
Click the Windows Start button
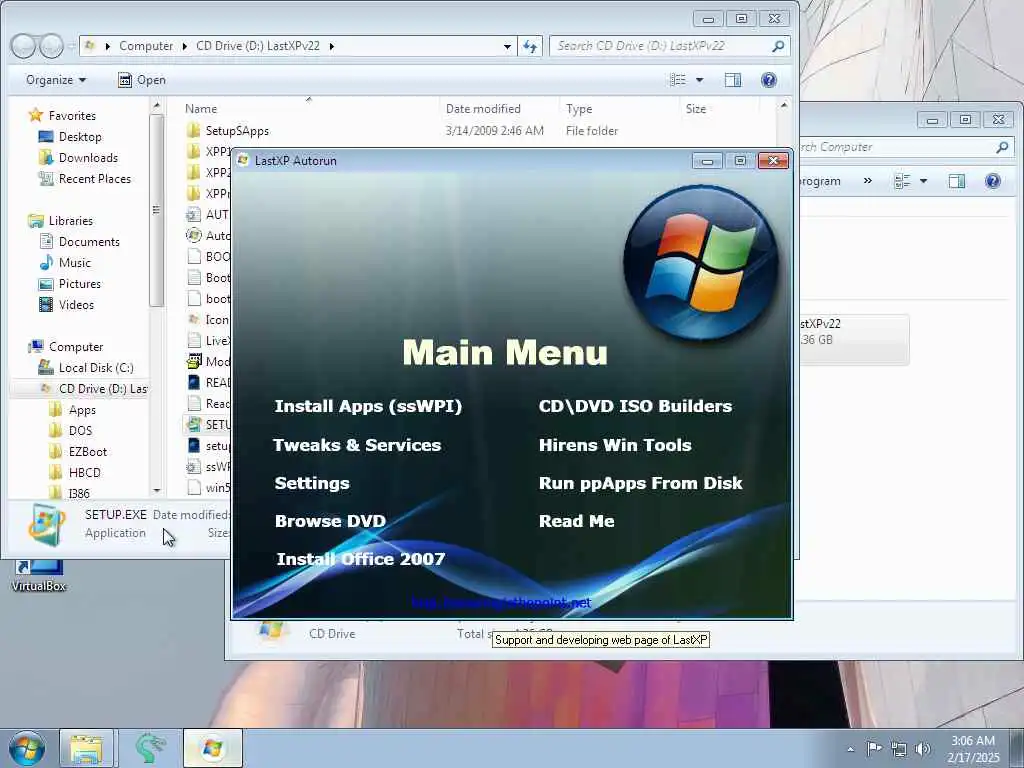click(27, 748)
